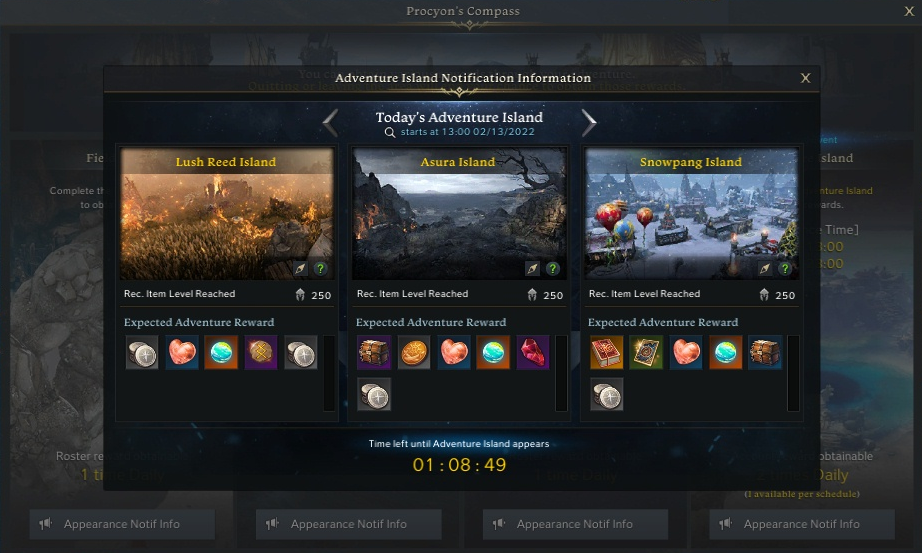The width and height of the screenshot is (922, 553).
Task: Click the Snowpang rewards scrollbar
Action: coord(794,373)
